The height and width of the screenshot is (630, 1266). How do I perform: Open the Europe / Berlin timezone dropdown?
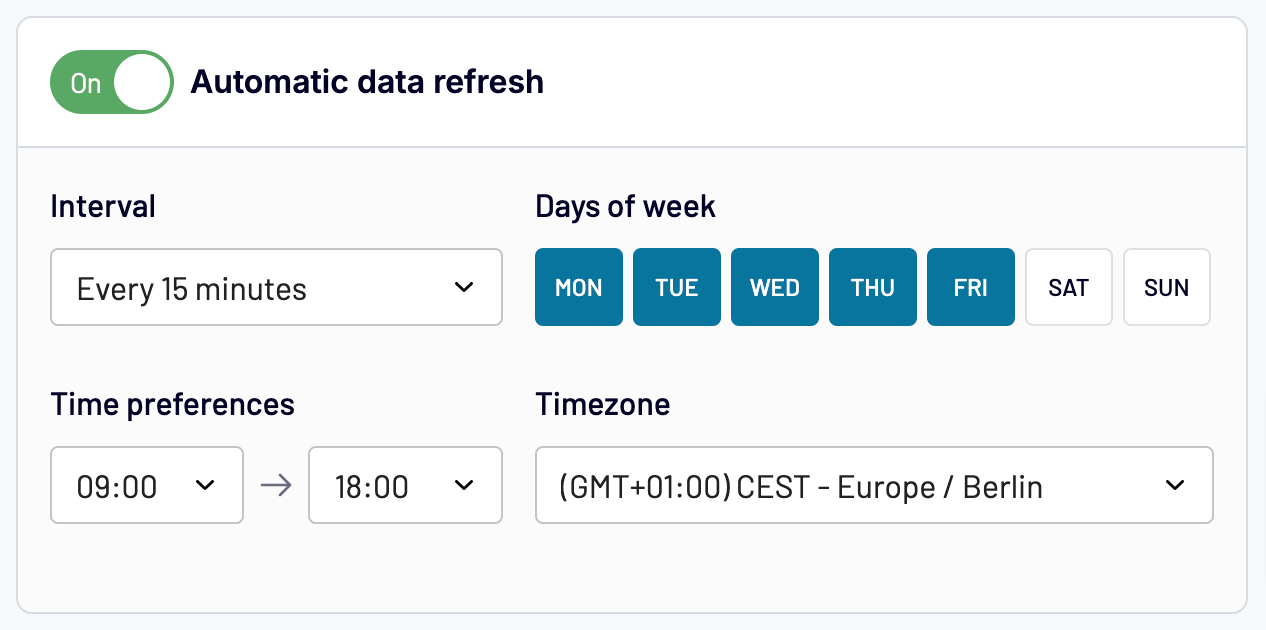pos(873,486)
